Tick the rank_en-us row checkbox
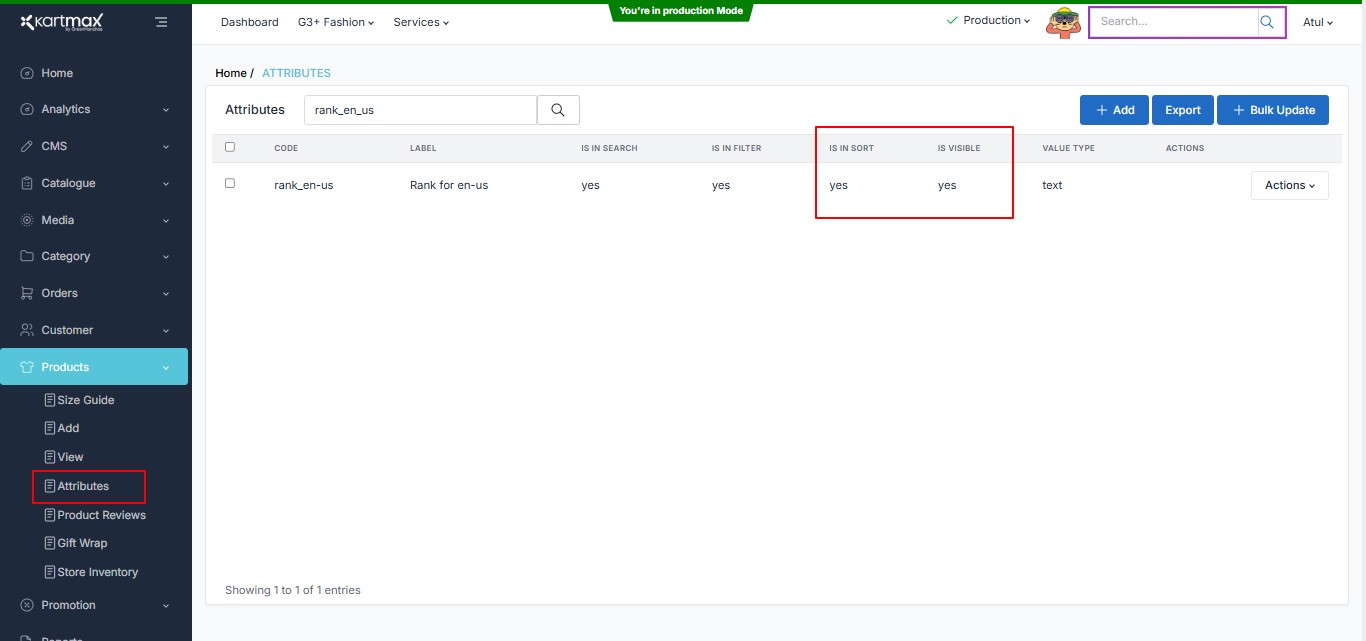 click(230, 184)
